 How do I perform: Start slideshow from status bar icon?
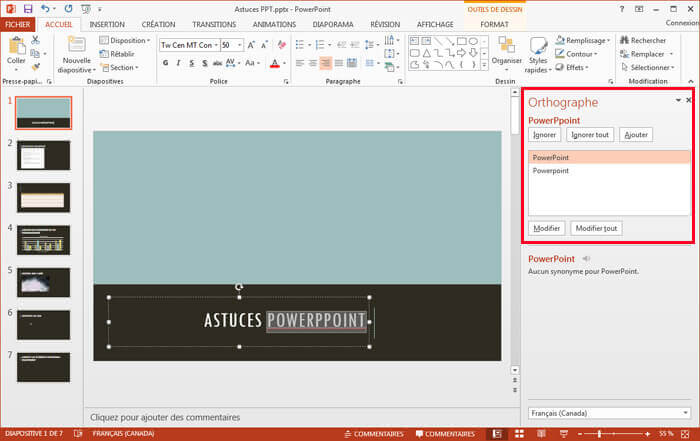(x=563, y=433)
